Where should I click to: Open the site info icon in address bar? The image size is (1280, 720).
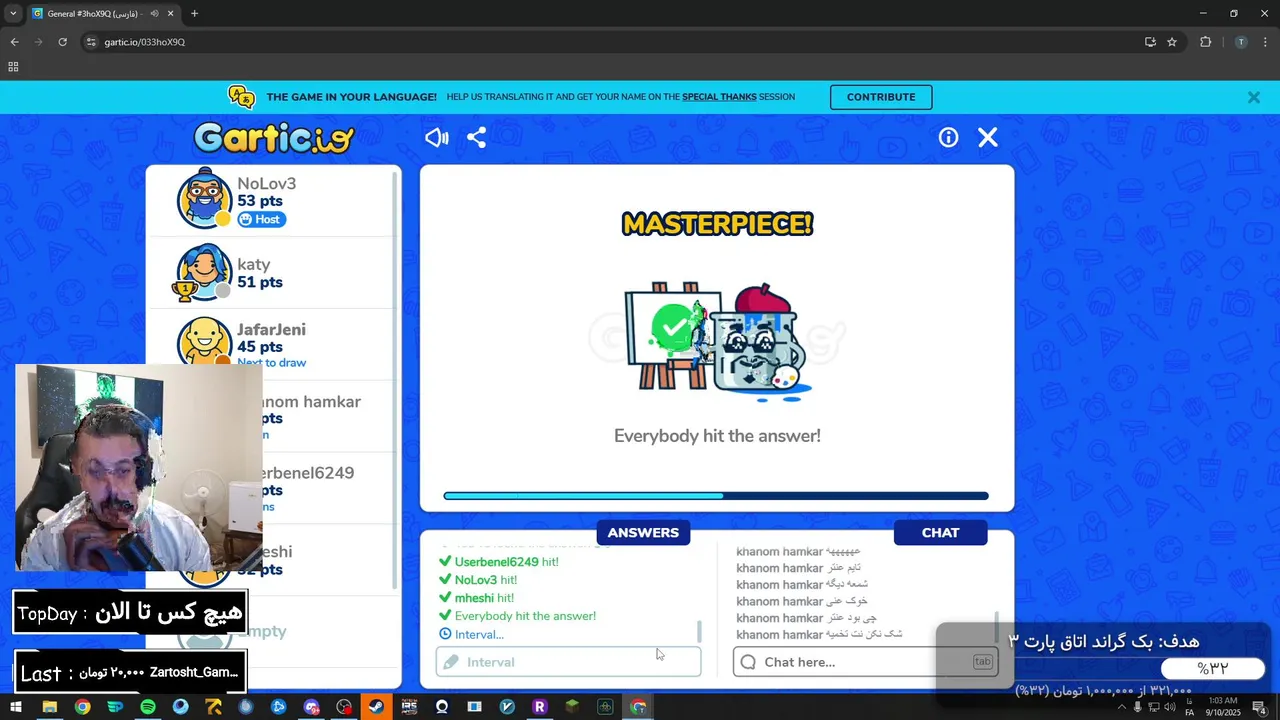coord(91,42)
